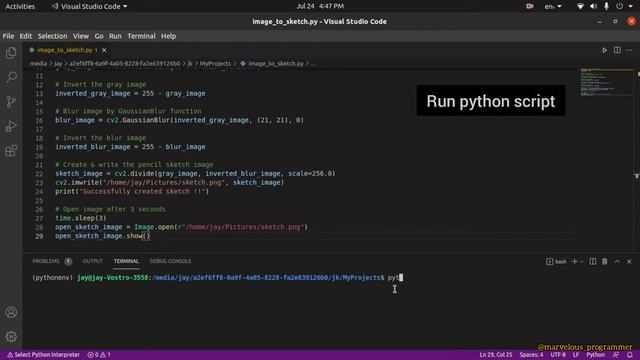Open the Run and Debug view

(11, 126)
